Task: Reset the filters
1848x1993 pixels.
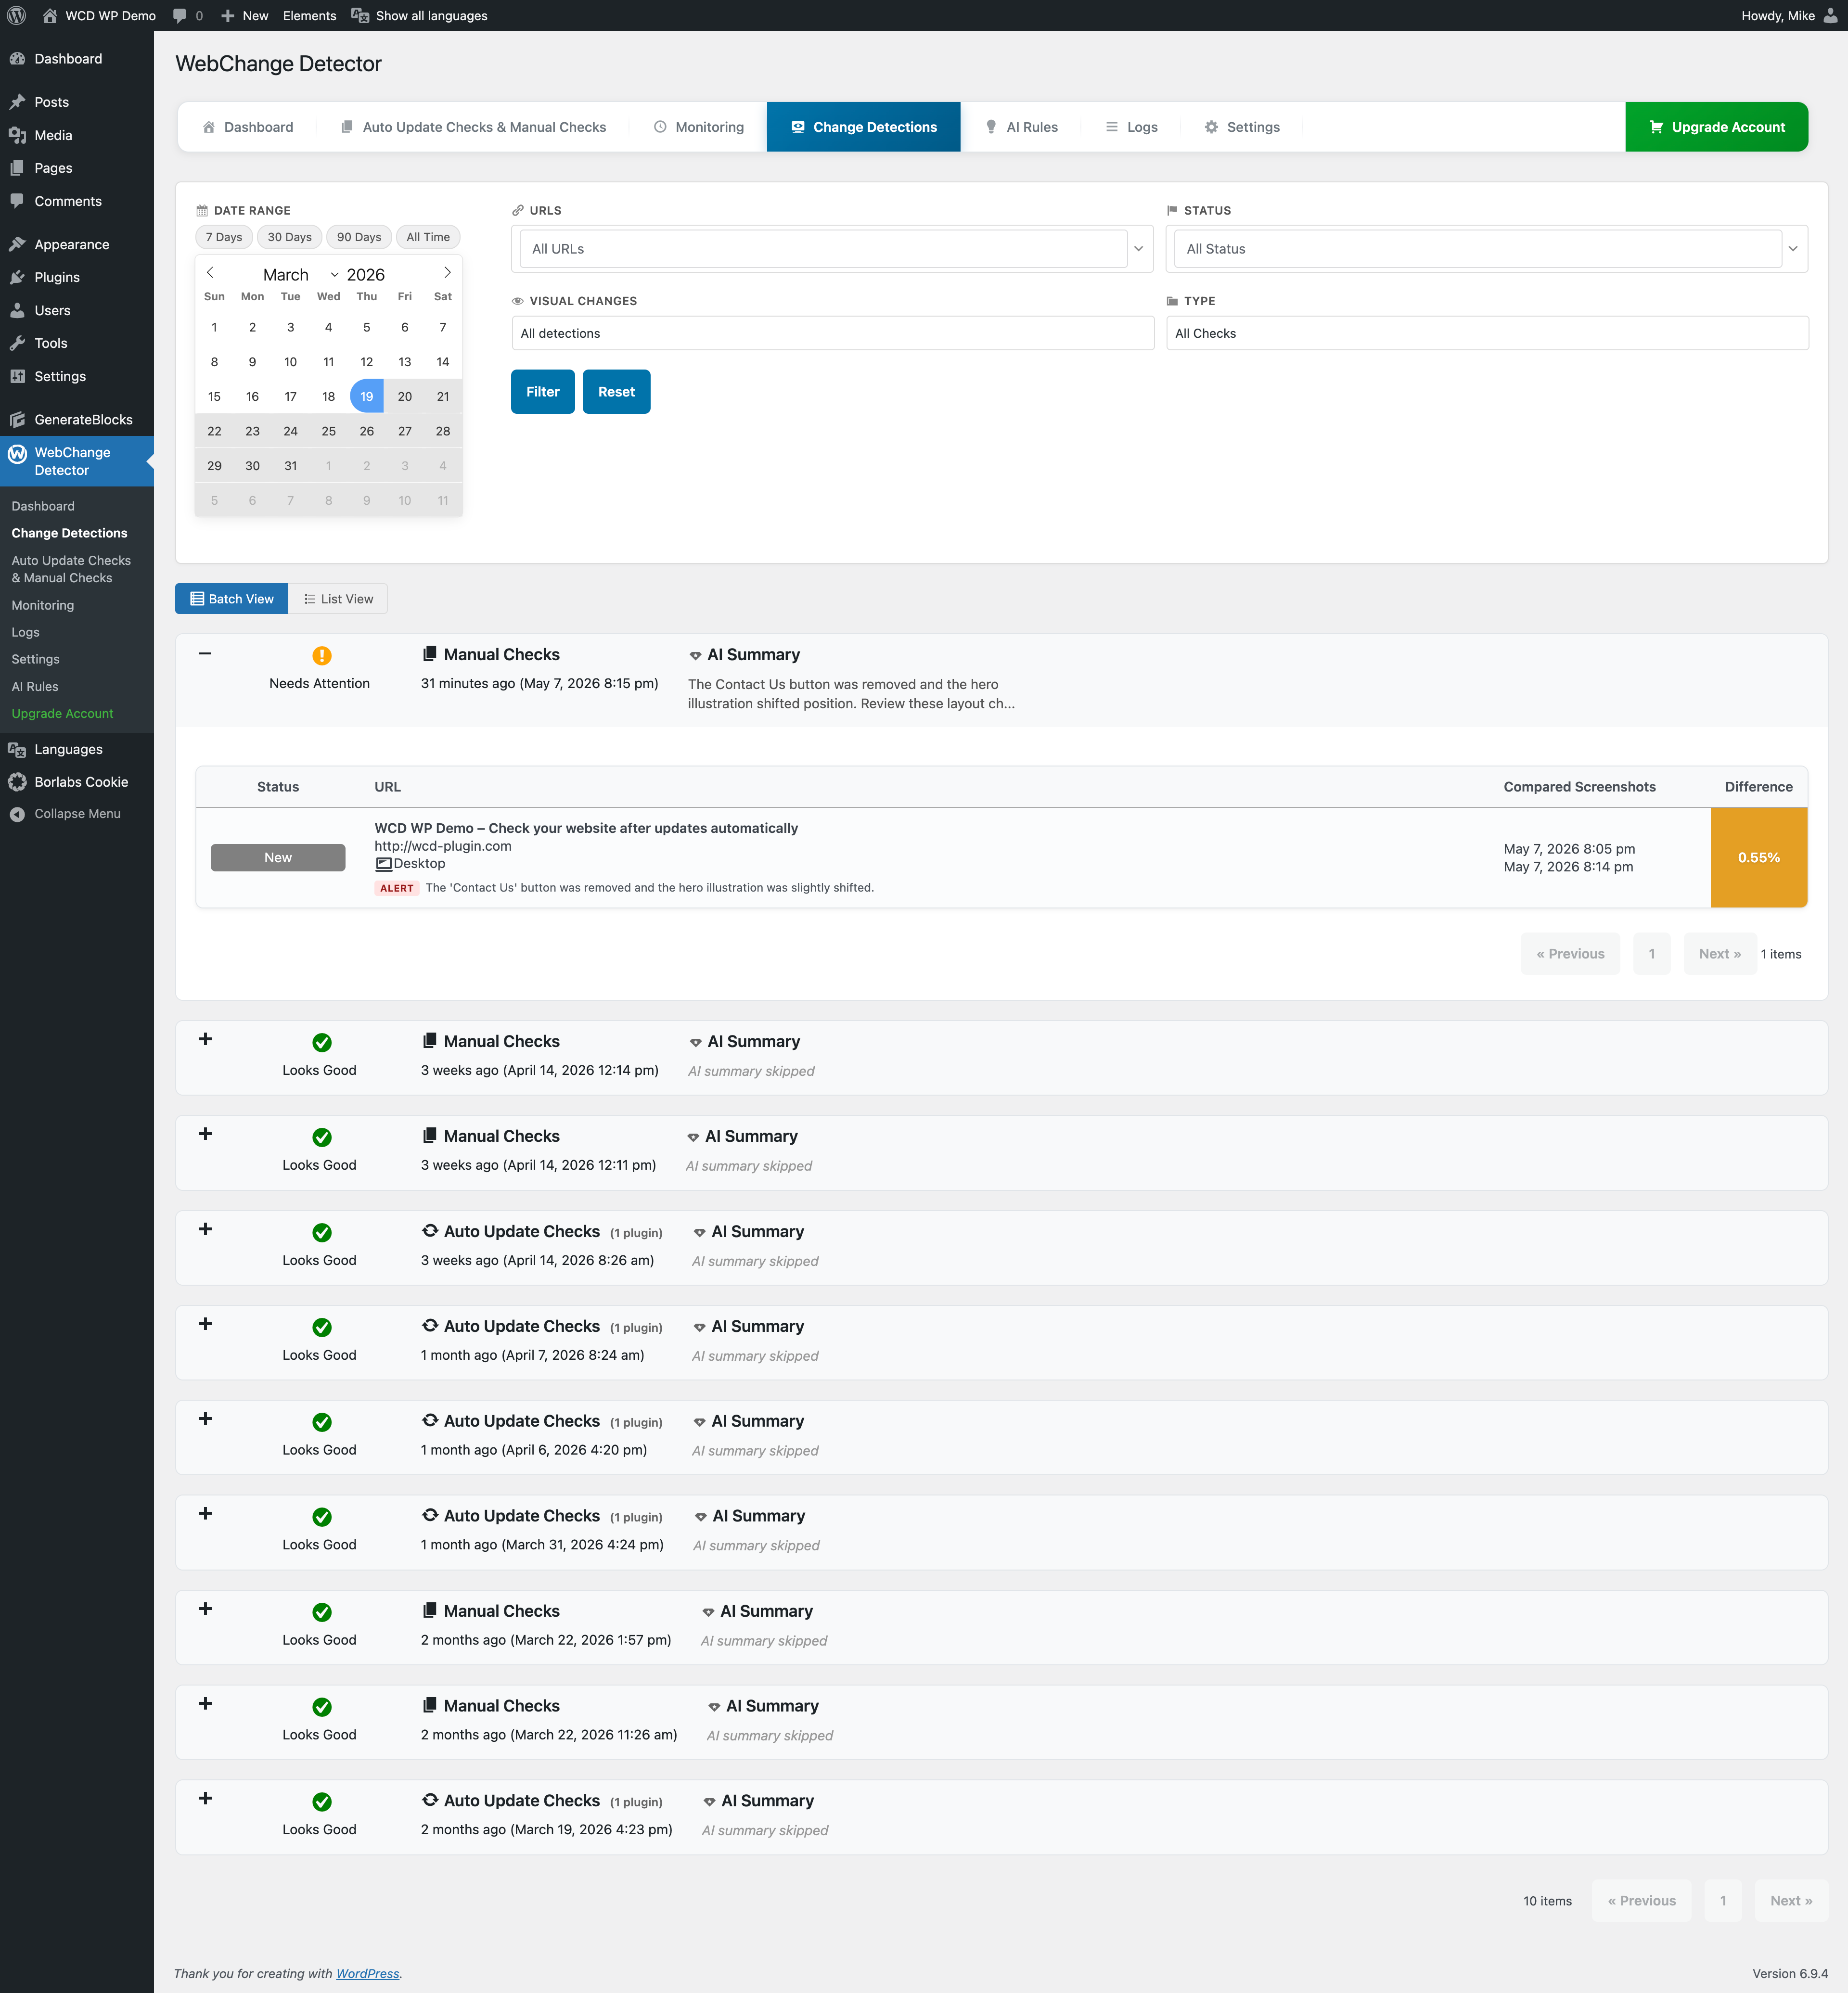Action: click(616, 392)
